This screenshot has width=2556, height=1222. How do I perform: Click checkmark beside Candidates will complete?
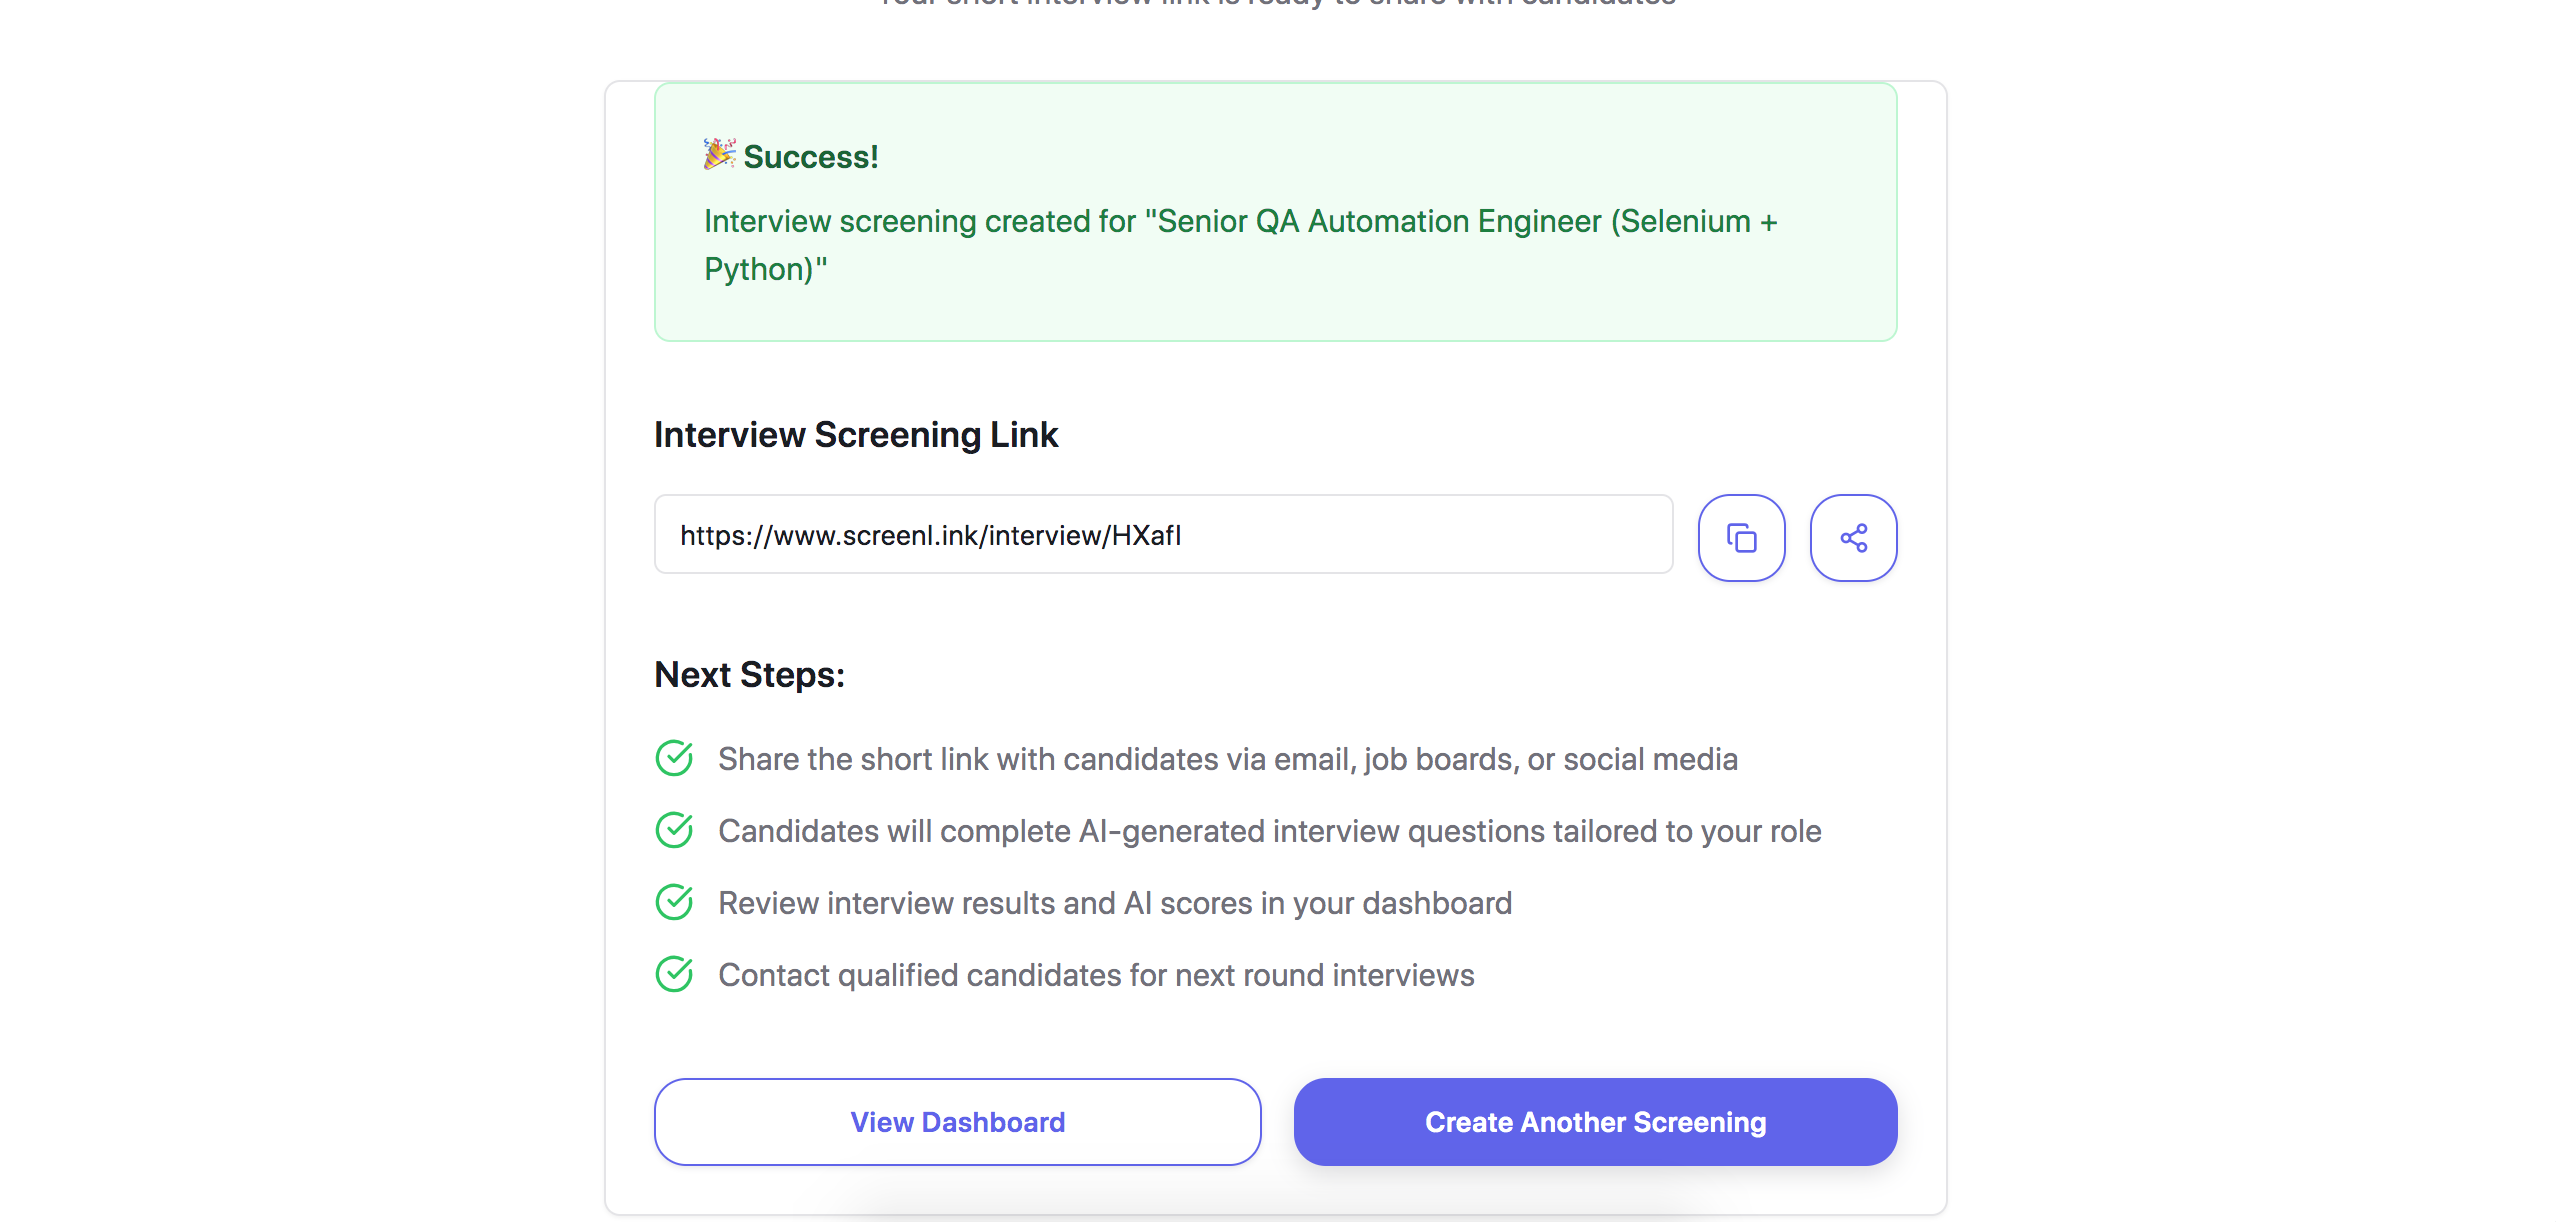[674, 831]
